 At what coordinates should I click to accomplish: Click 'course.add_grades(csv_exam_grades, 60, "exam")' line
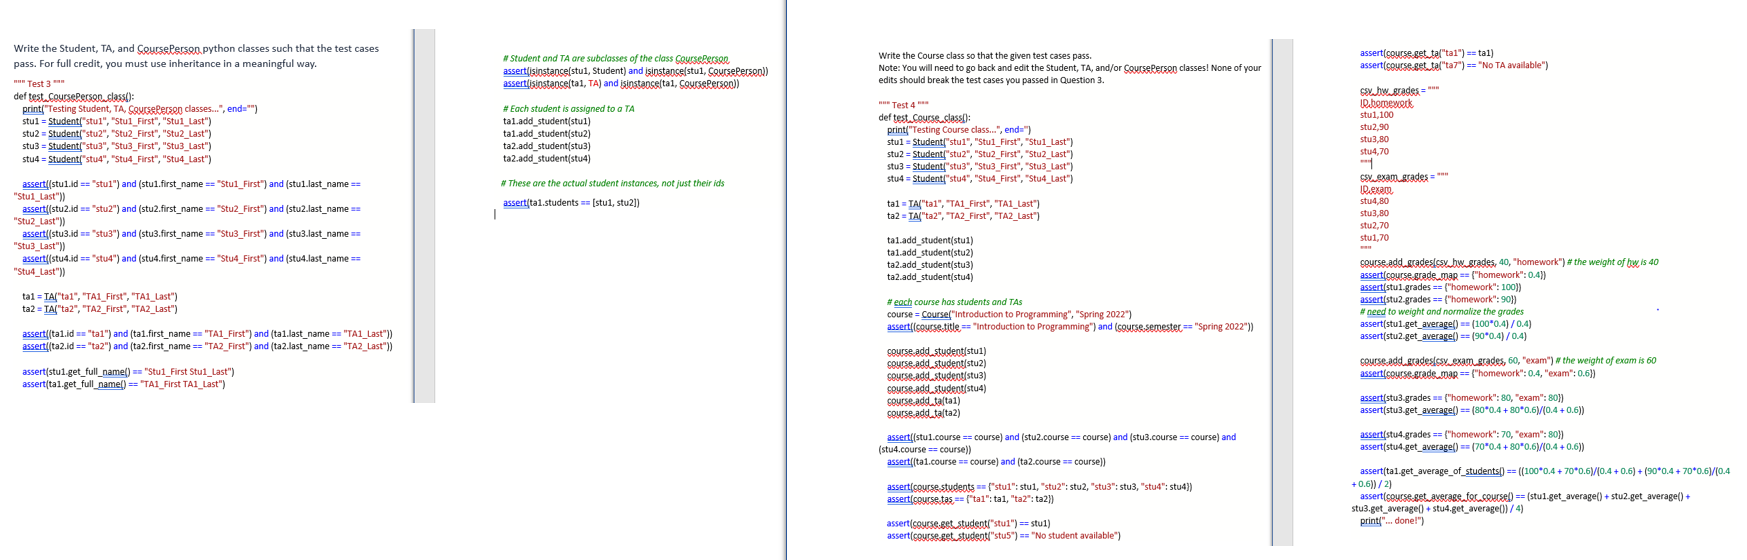[x=1508, y=360]
